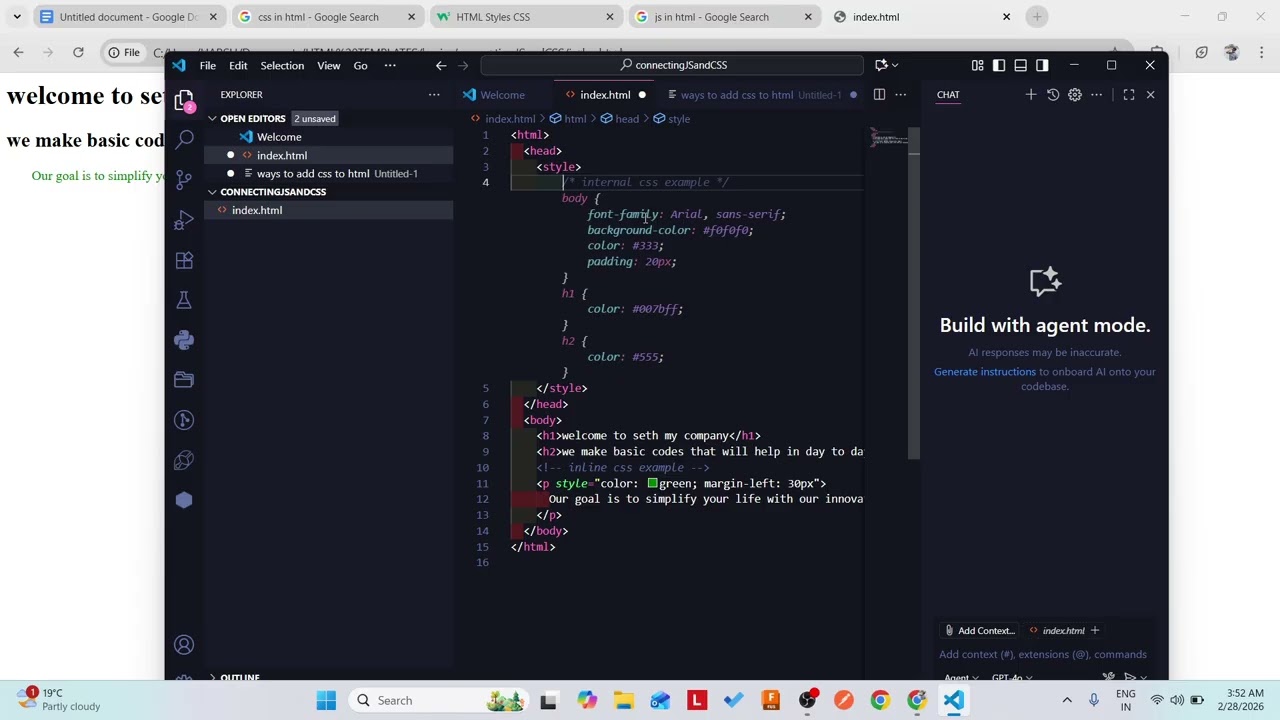
Task: Split the editor to the right
Action: (x=879, y=95)
